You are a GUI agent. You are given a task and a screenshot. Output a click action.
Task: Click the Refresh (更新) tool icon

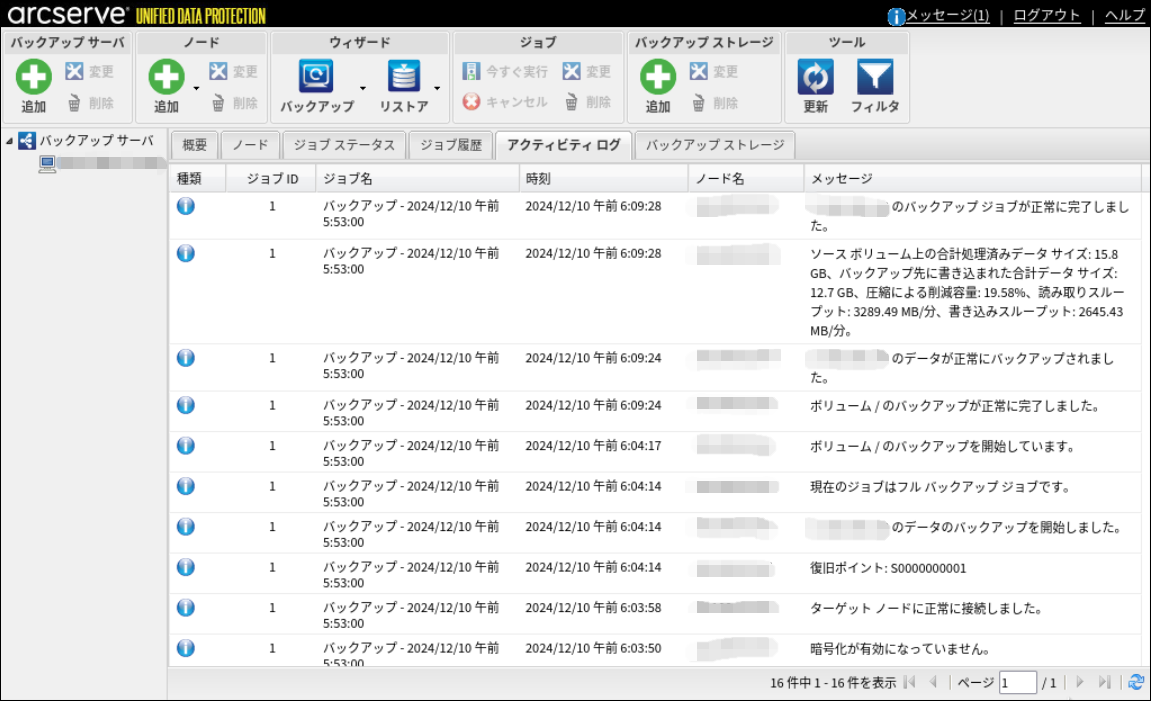[815, 78]
